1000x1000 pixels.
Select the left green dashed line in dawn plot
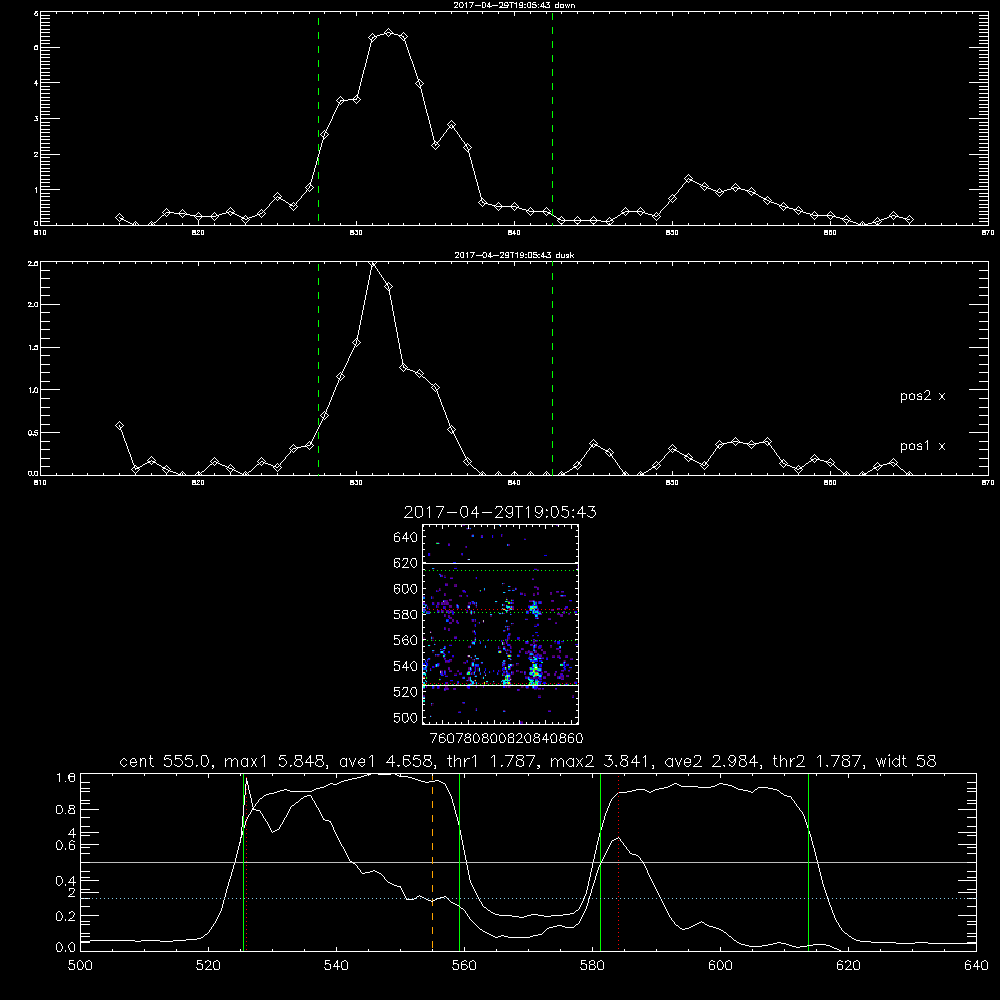click(318, 119)
